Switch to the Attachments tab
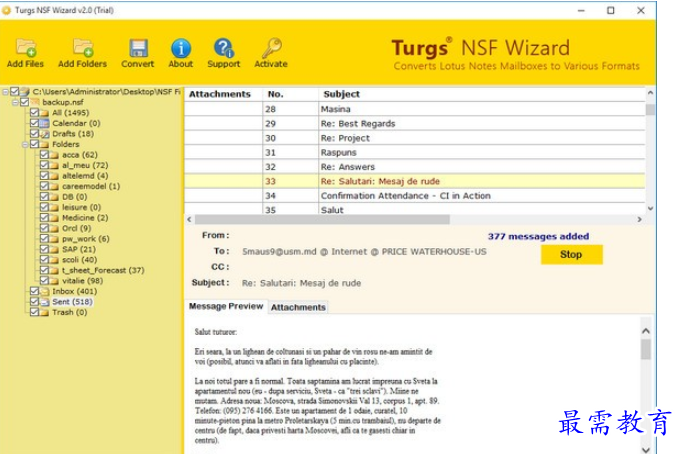This screenshot has width=680, height=454. coord(298,307)
